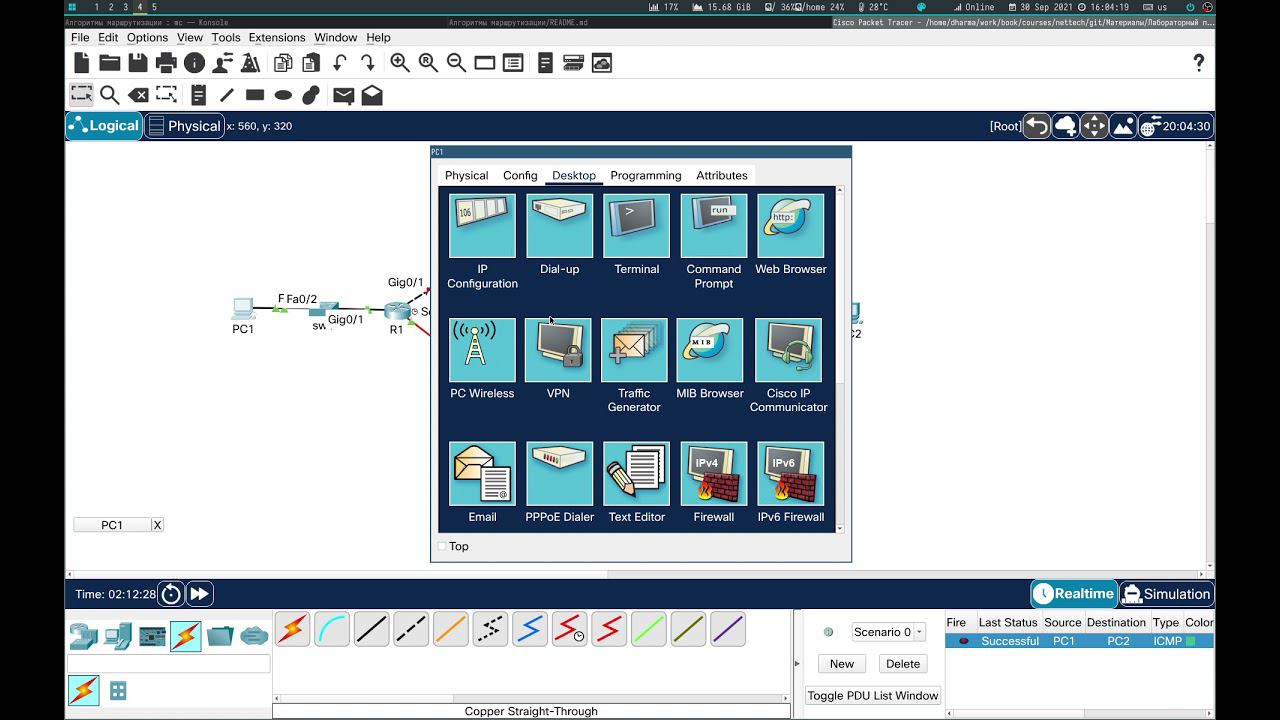Open PC Wireless utility

coord(482,350)
